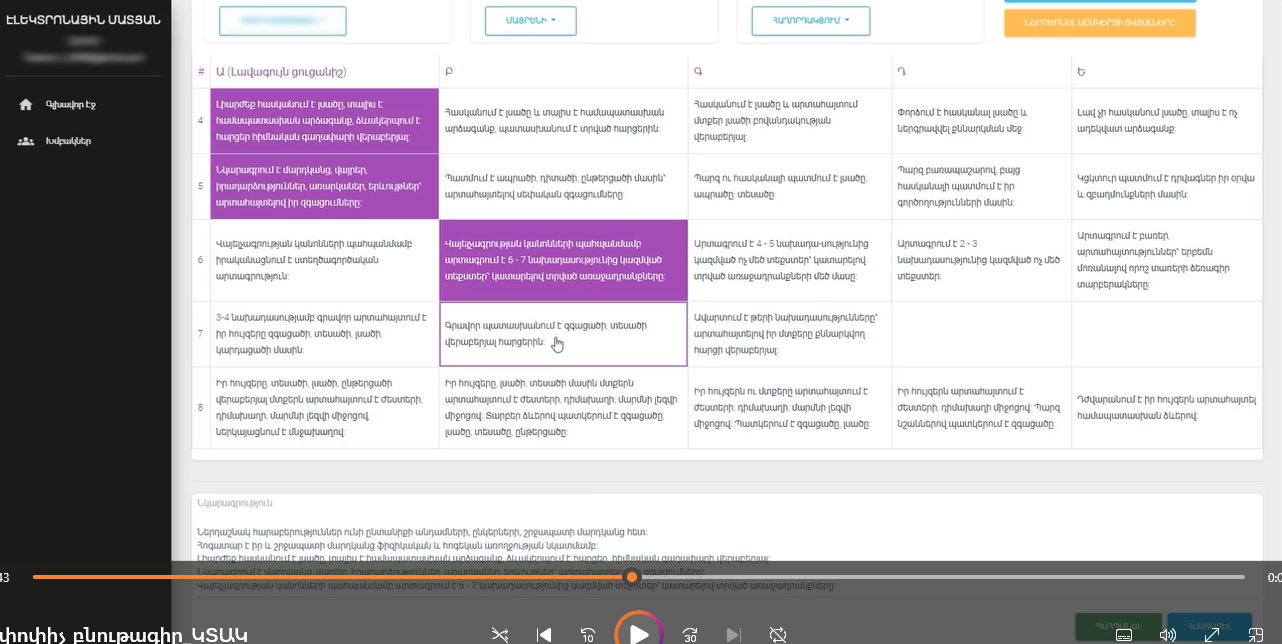Select the 'Գլխավոր էջ' sidebar item

pyautogui.click(x=71, y=104)
